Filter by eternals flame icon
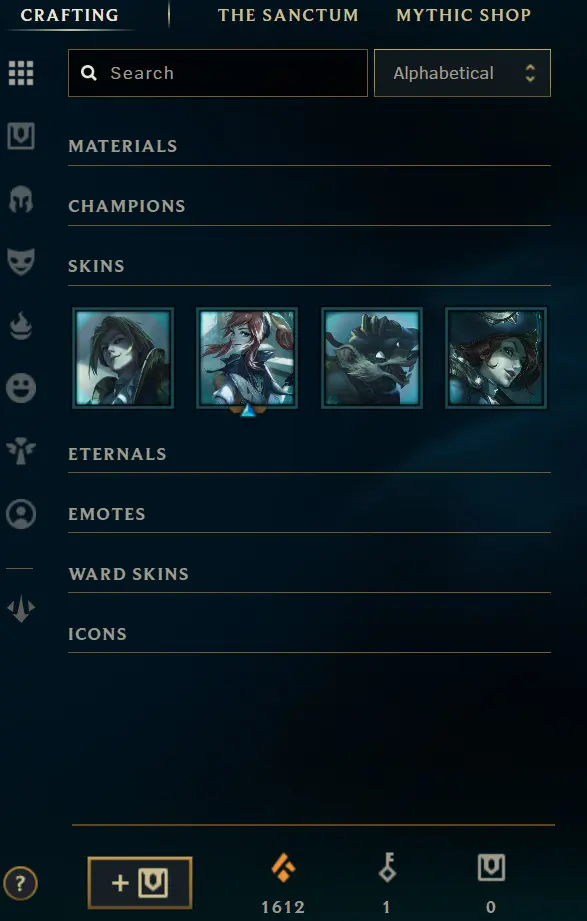The width and height of the screenshot is (587, 921). tap(21, 325)
